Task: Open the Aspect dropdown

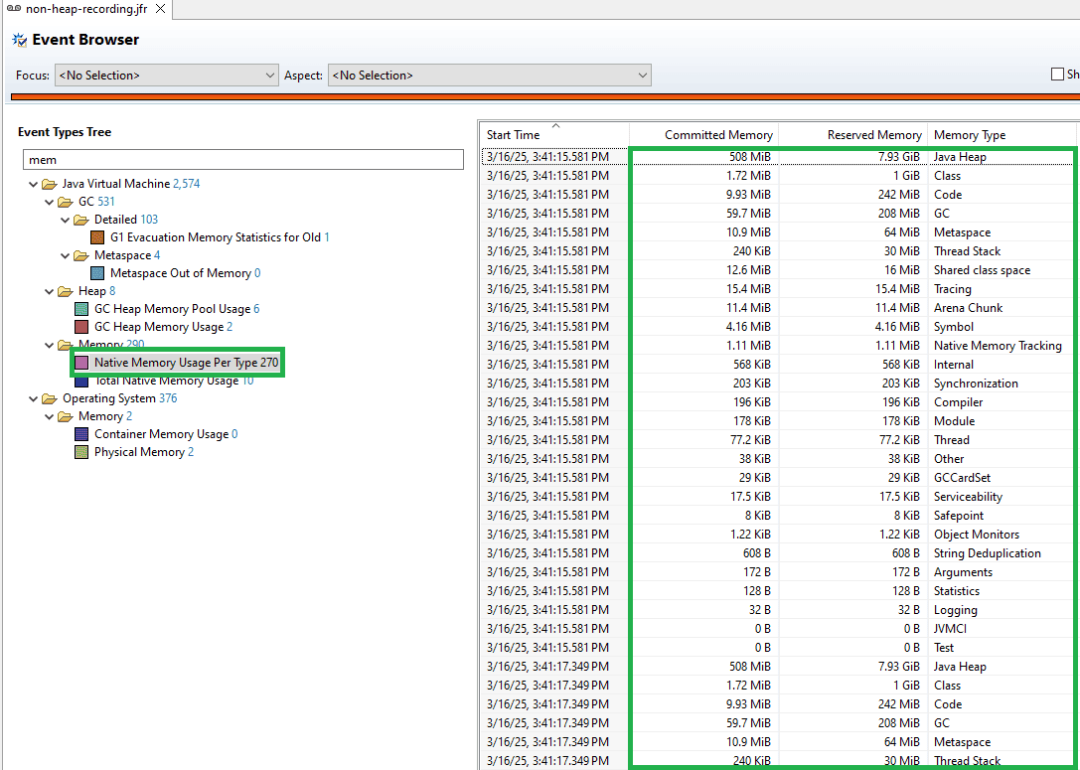Action: [489, 75]
